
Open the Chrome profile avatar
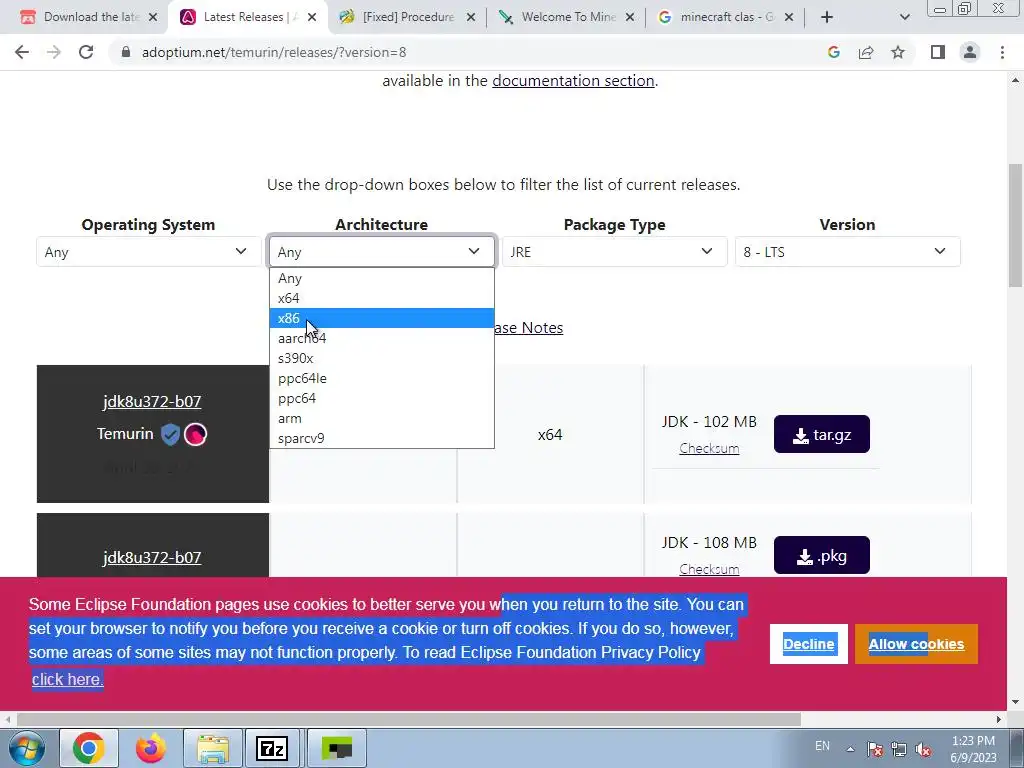click(x=970, y=52)
